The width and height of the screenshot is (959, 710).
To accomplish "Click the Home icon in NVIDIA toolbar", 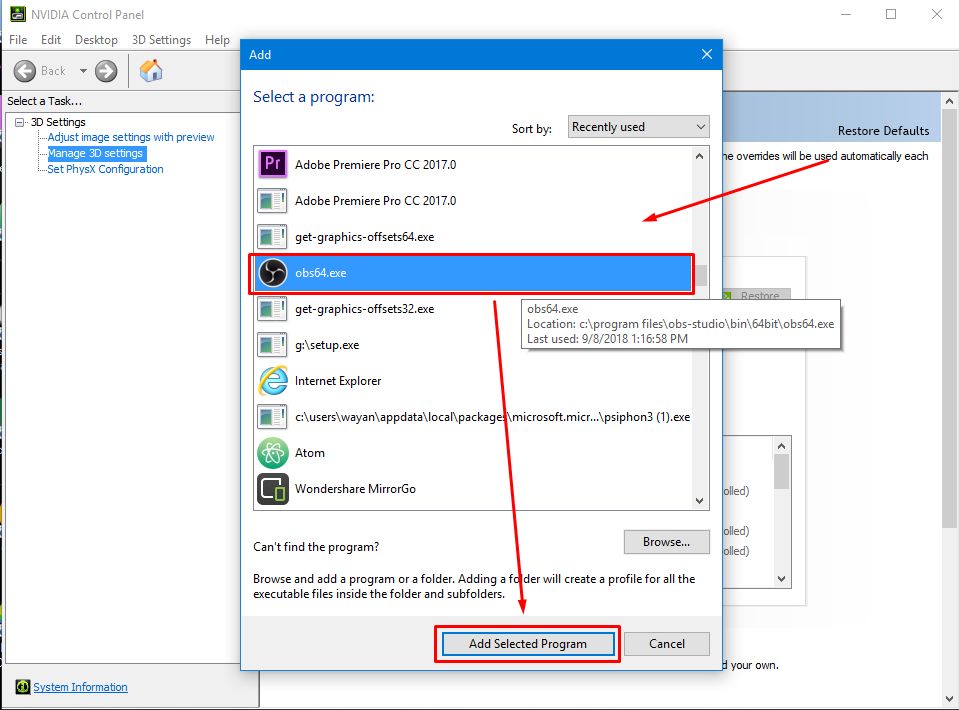I will tap(151, 71).
